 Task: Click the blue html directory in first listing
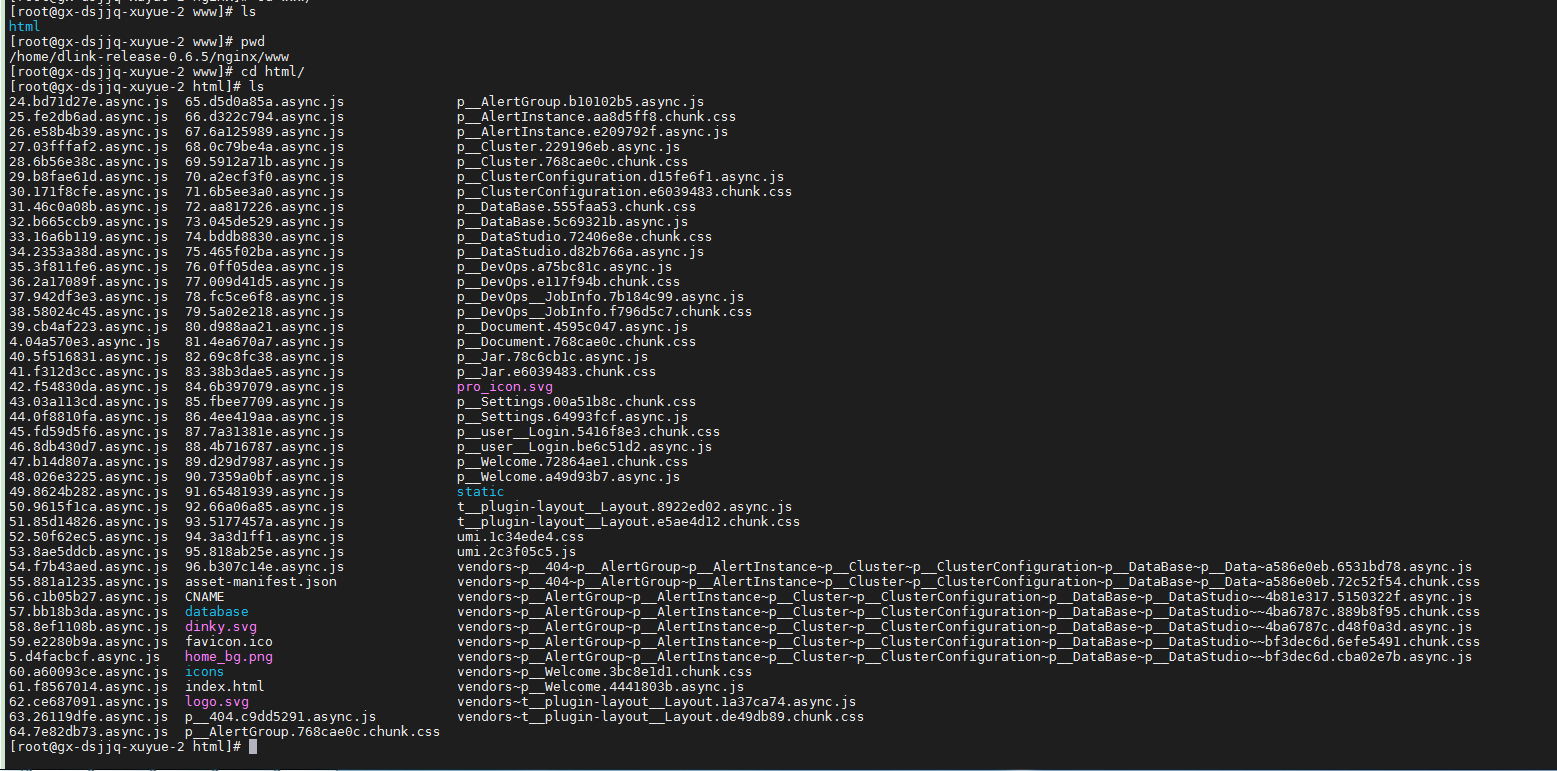24,27
